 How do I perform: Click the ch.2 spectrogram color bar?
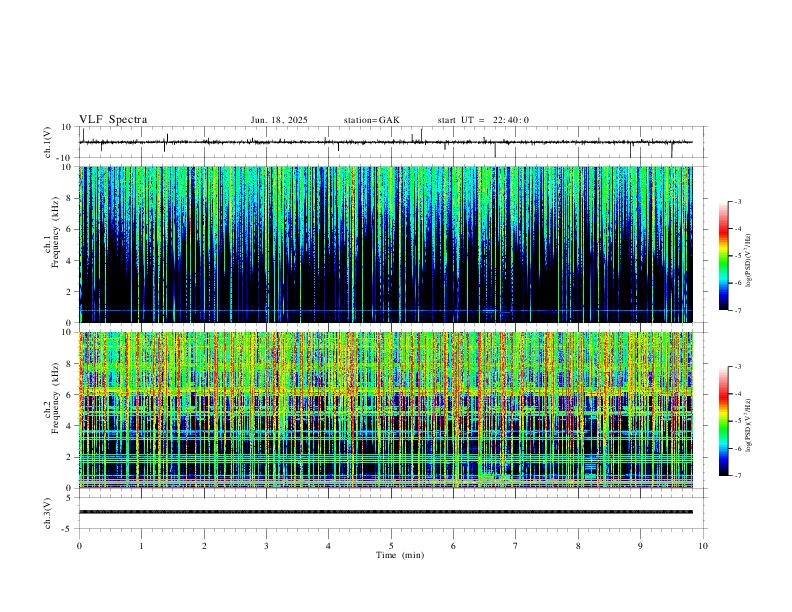724,421
